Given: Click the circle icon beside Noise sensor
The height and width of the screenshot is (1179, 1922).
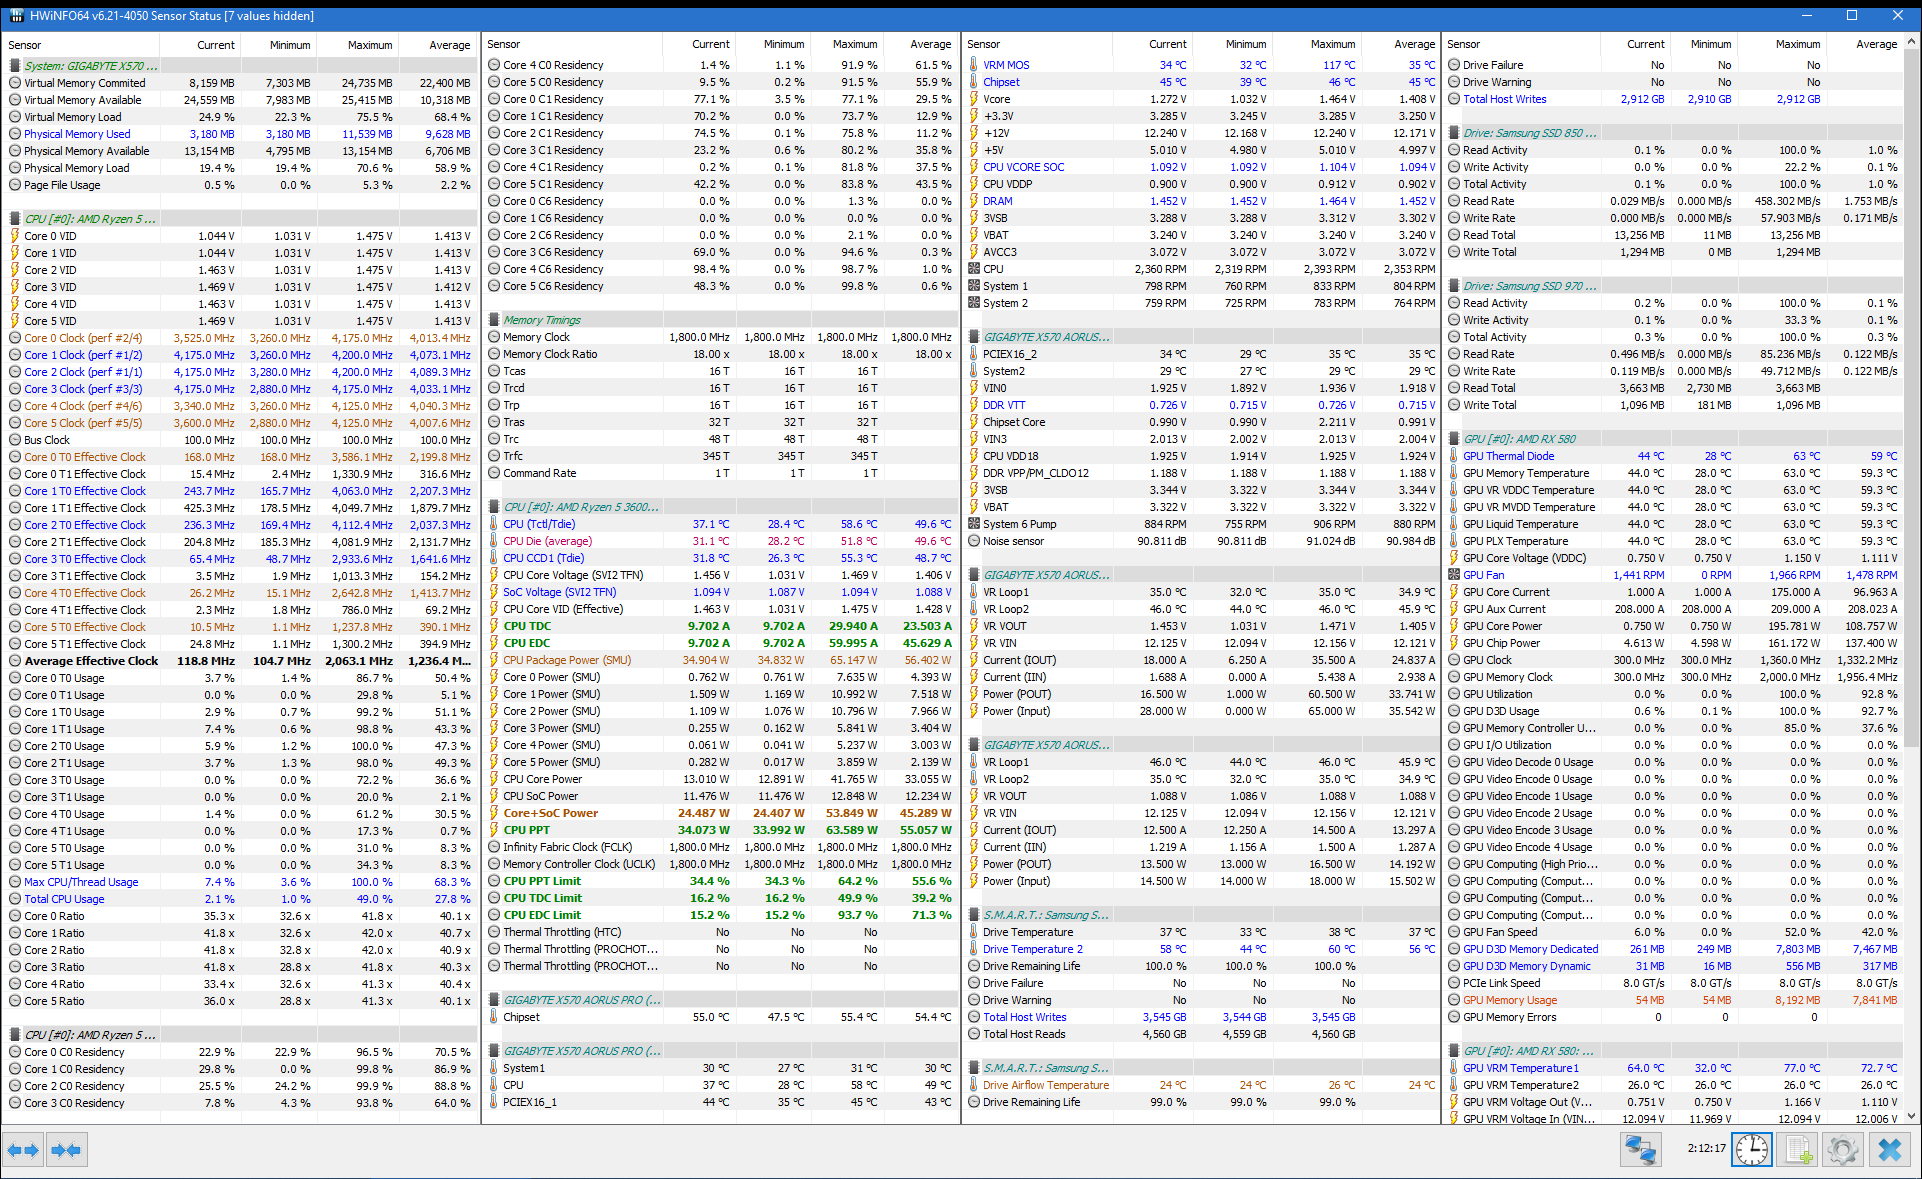Looking at the screenshot, I should [974, 541].
